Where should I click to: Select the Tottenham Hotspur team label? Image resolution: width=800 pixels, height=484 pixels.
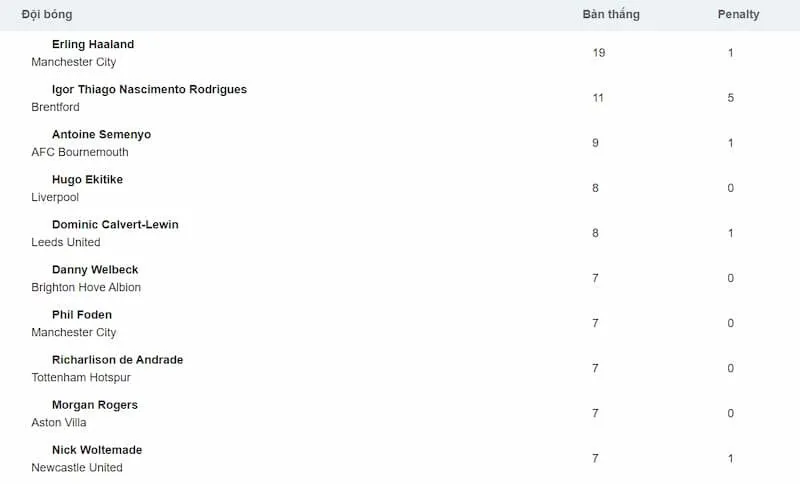click(81, 377)
